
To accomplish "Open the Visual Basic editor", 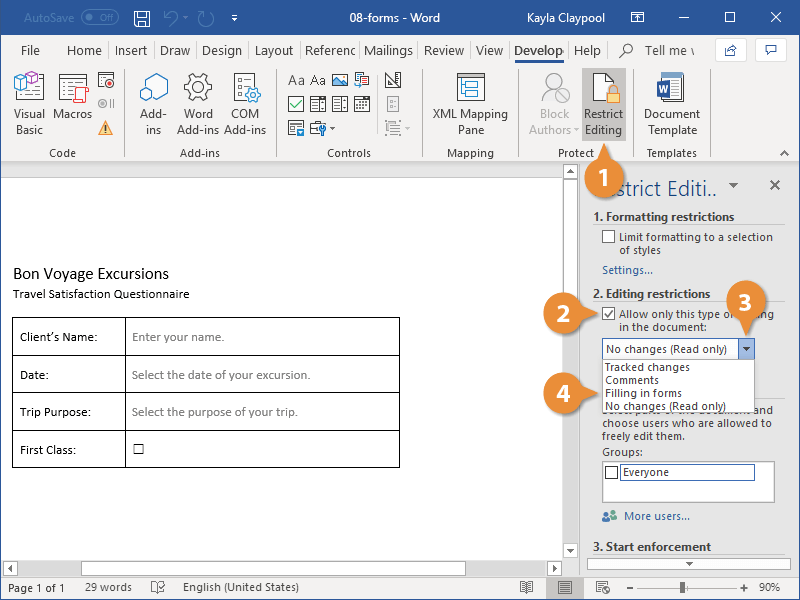I will pos(29,104).
